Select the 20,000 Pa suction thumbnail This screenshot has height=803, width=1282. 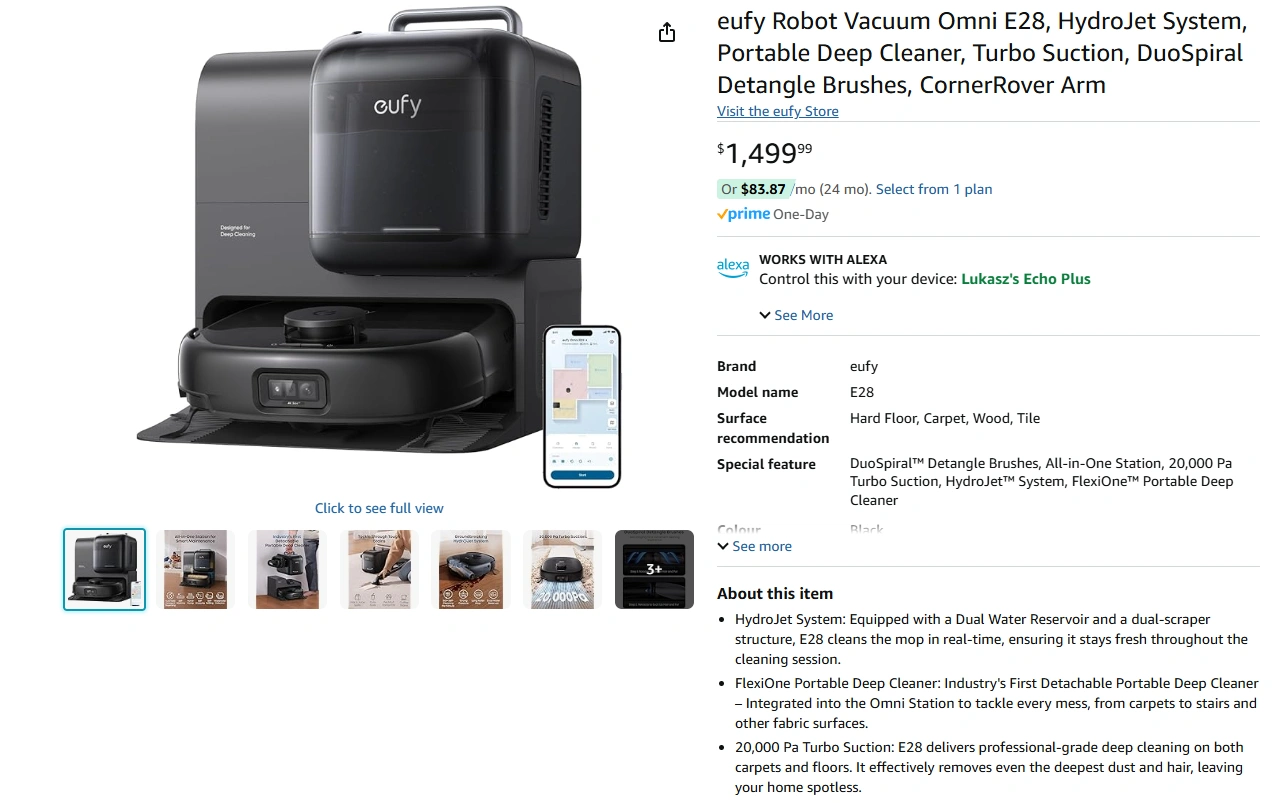tap(562, 569)
